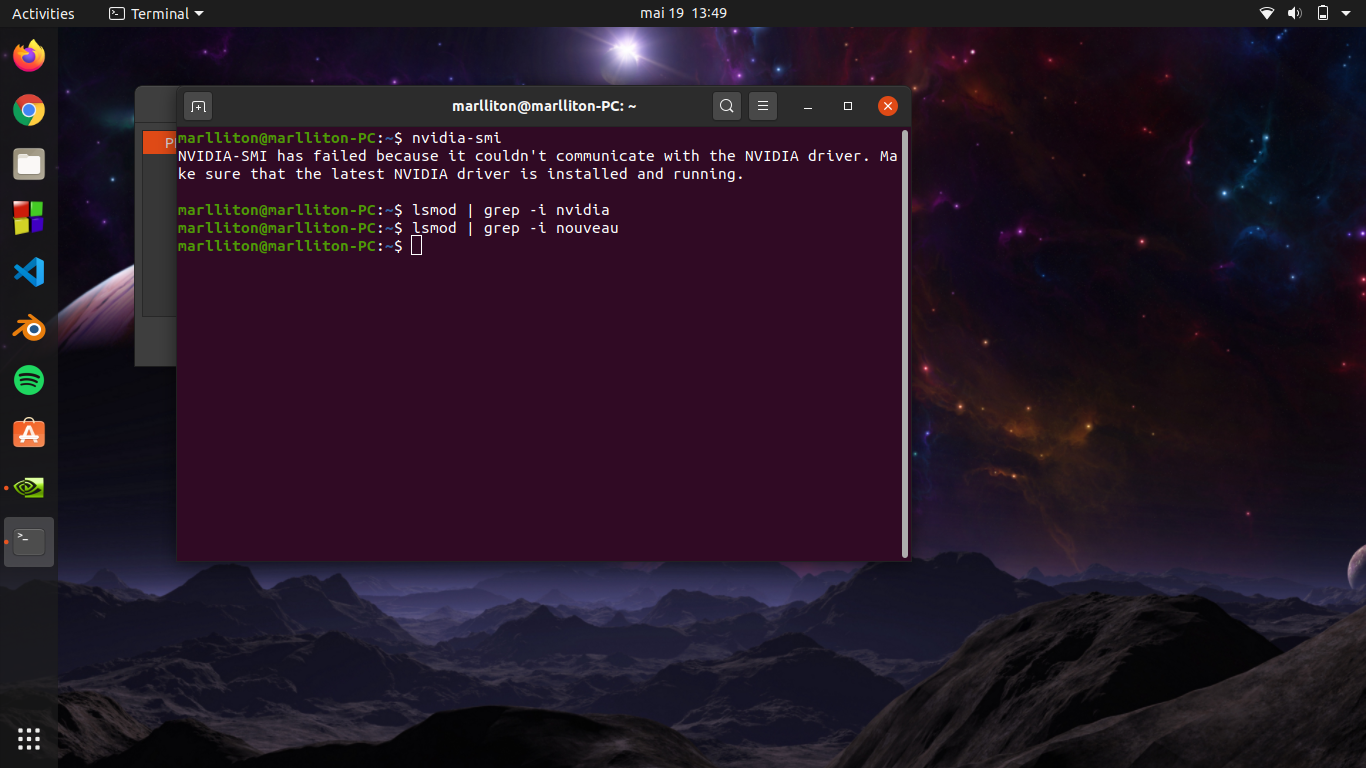The height and width of the screenshot is (768, 1366).
Task: Open the clock and calendar panel
Action: [683, 13]
